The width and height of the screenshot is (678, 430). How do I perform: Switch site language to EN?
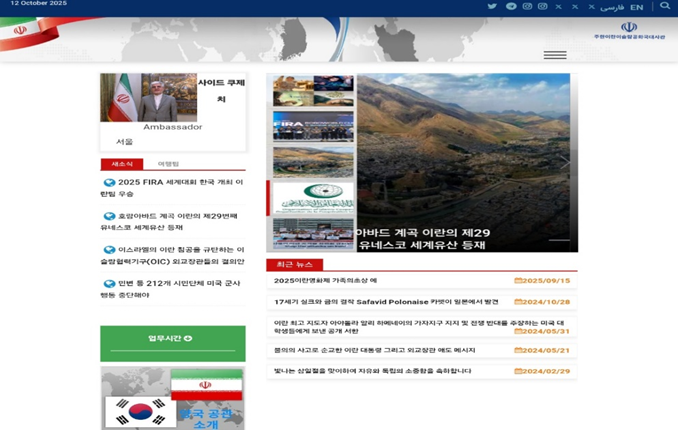[636, 7]
